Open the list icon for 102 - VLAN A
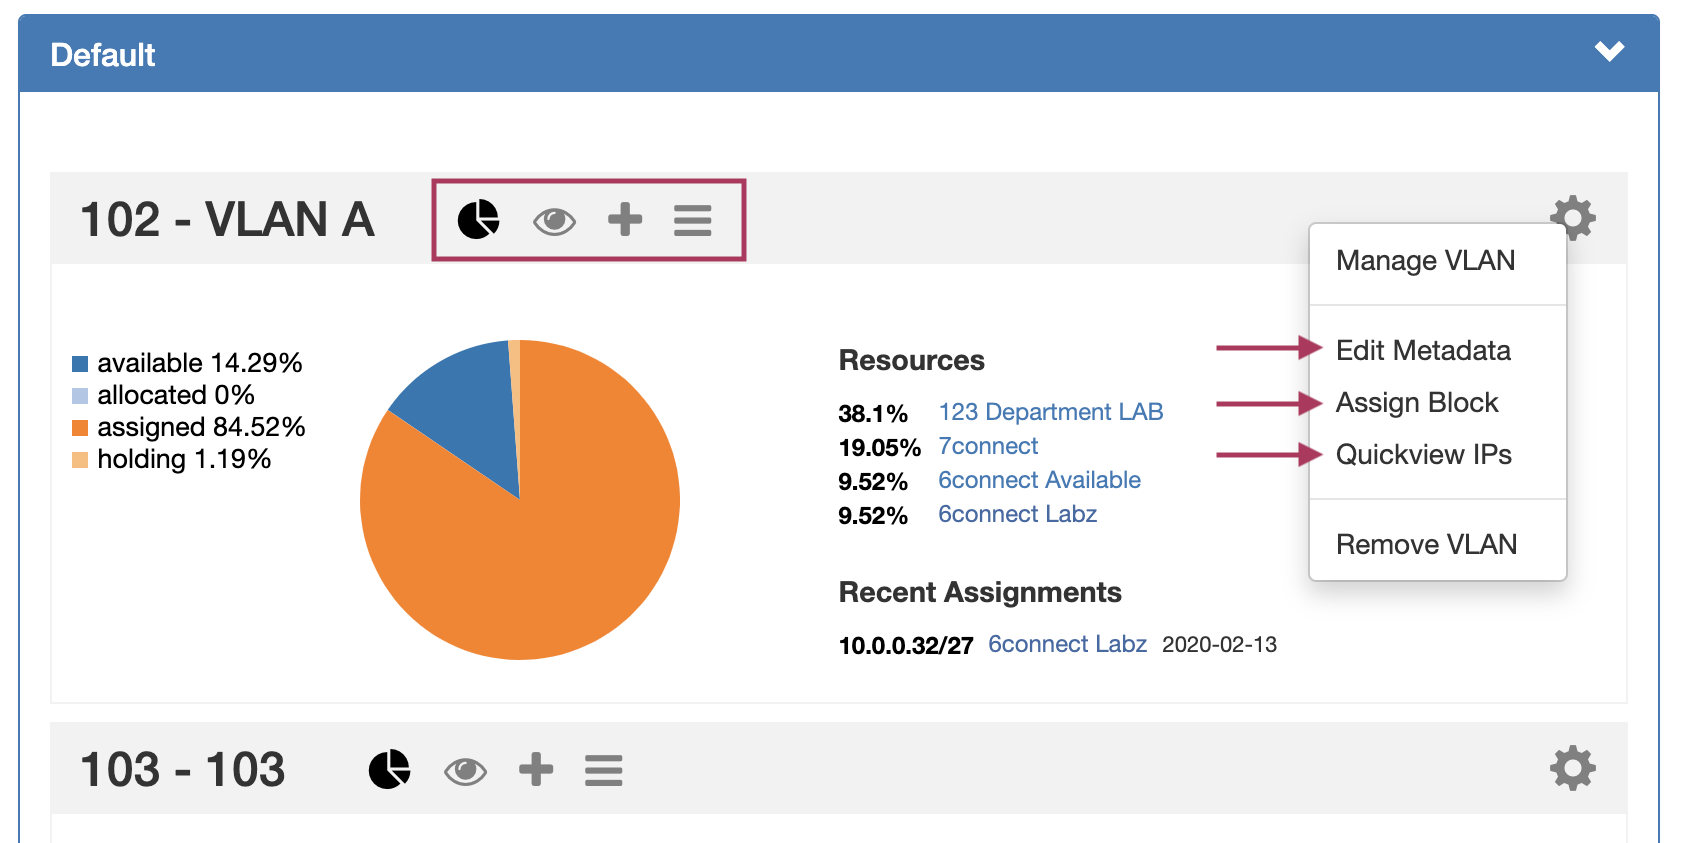Viewport: 1682px width, 843px height. [x=692, y=220]
